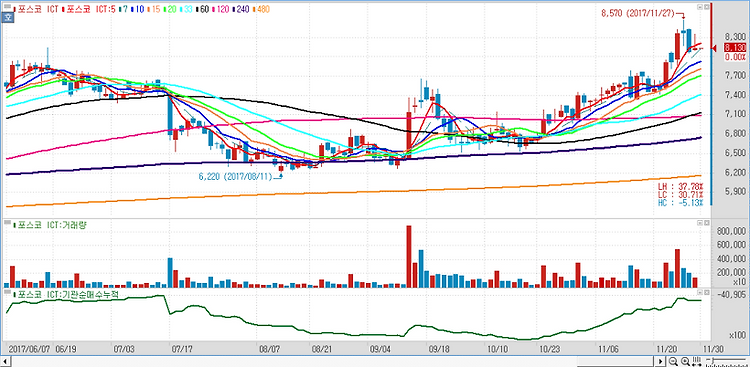Click the 200,000 volume axis label

coord(731,272)
